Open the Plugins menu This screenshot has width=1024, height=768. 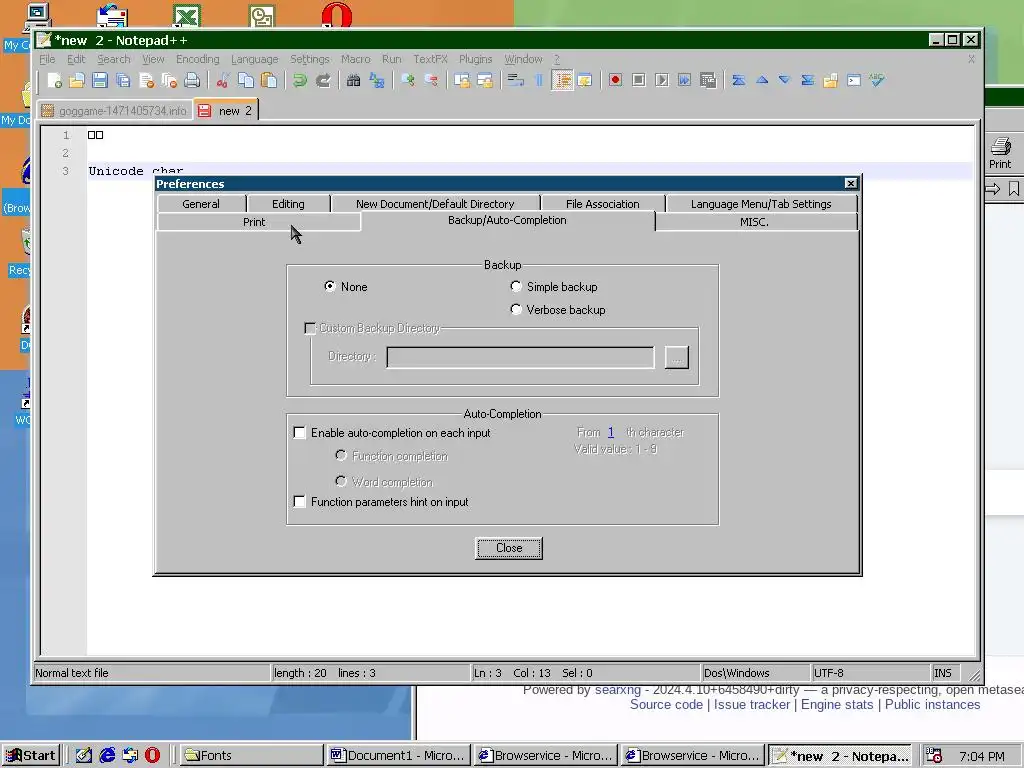pyautogui.click(x=475, y=59)
